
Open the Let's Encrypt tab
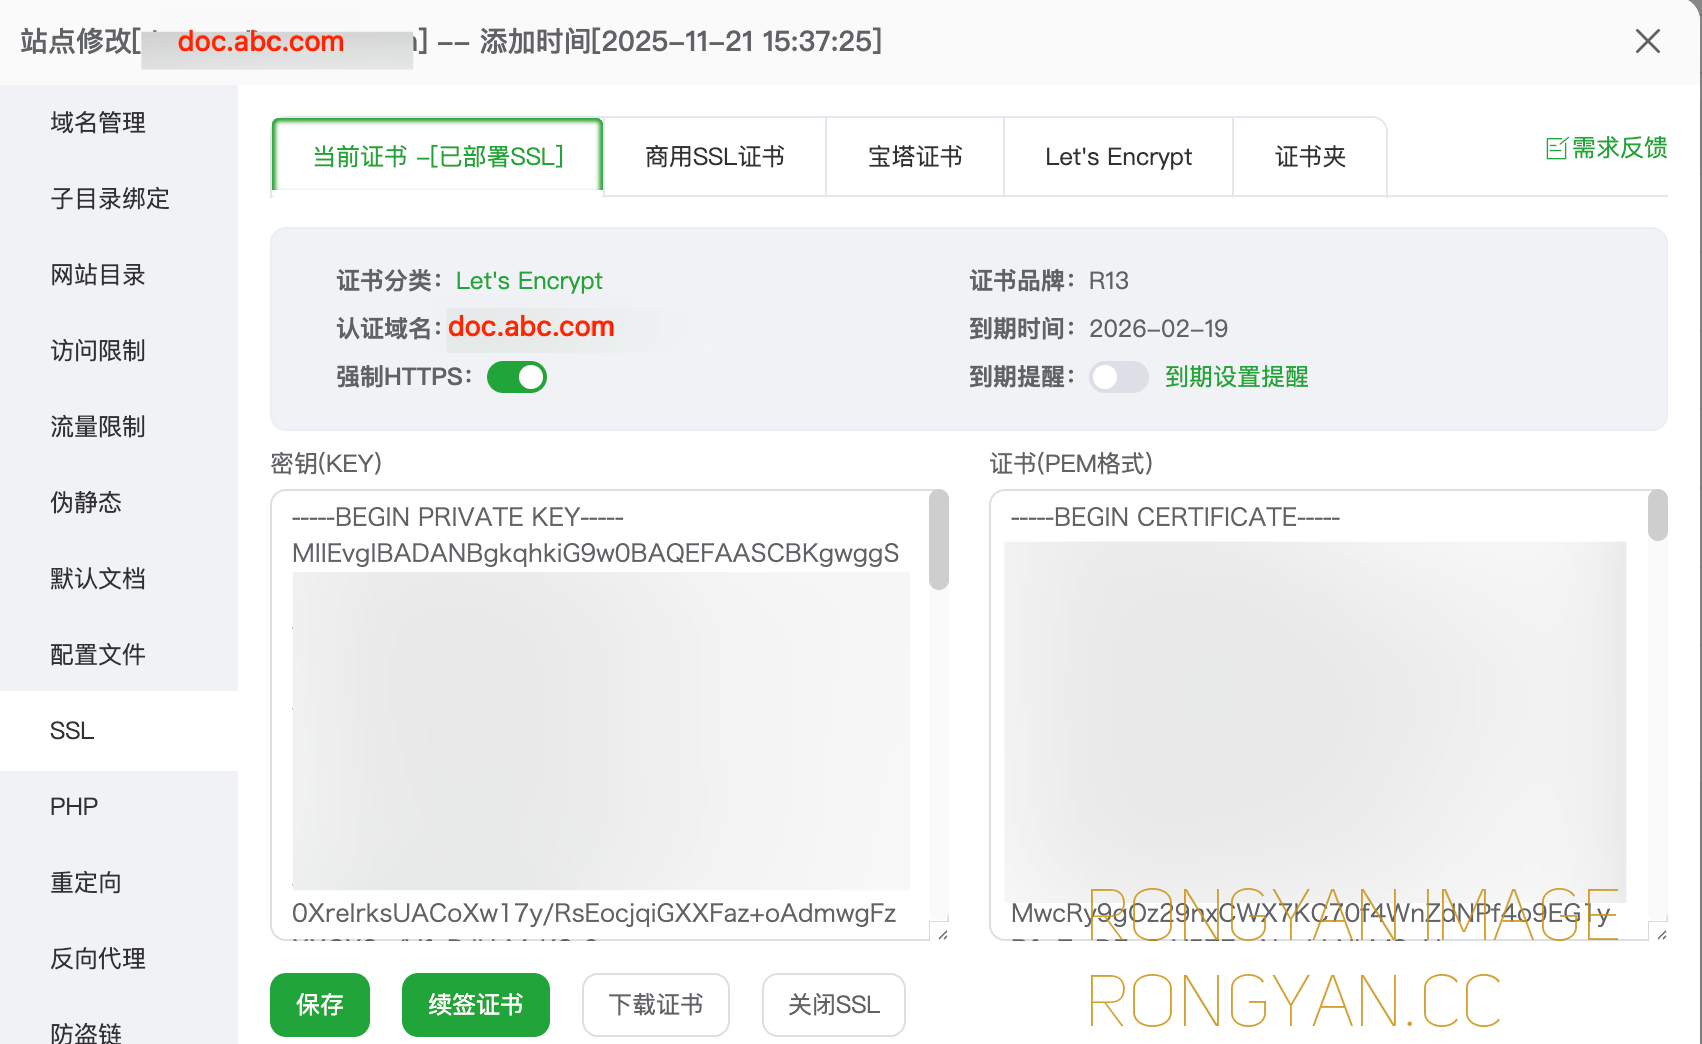(1118, 157)
